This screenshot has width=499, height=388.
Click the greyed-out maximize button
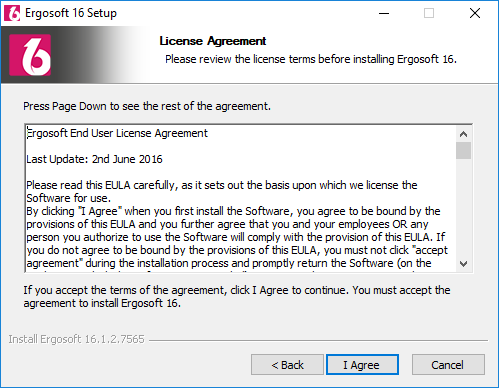point(429,13)
